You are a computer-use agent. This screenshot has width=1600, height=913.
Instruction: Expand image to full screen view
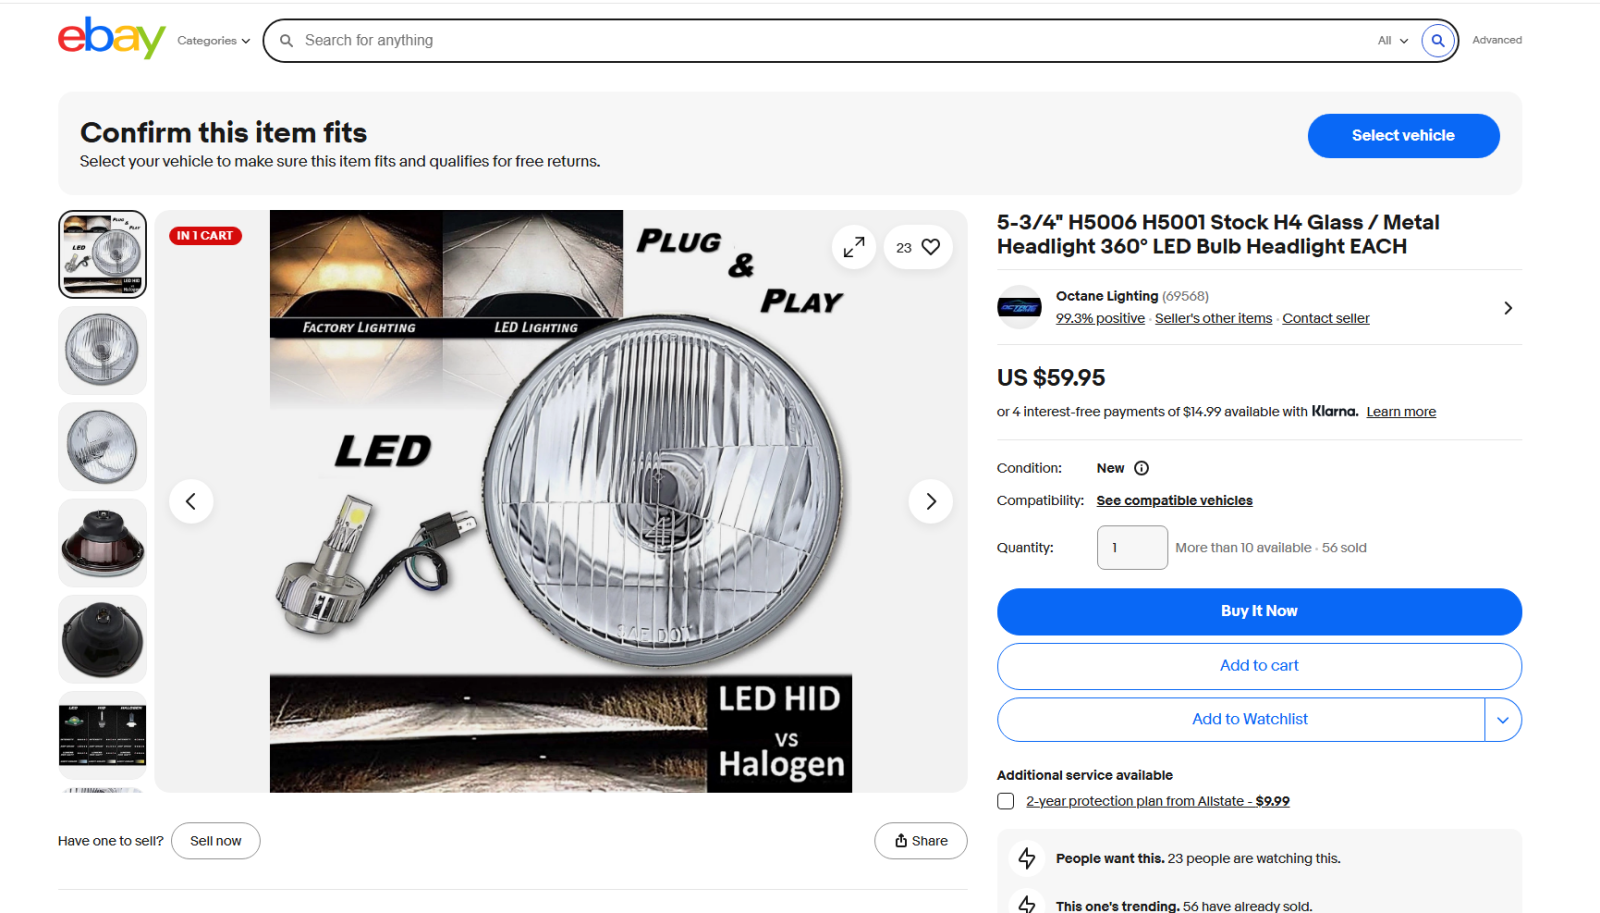(x=854, y=247)
